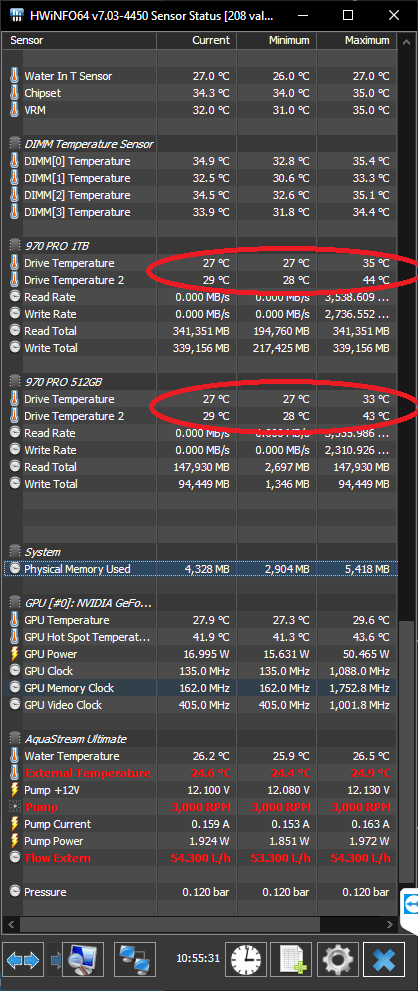The height and width of the screenshot is (991, 418).
Task: Click the clock reset timer icon
Action: (x=247, y=961)
